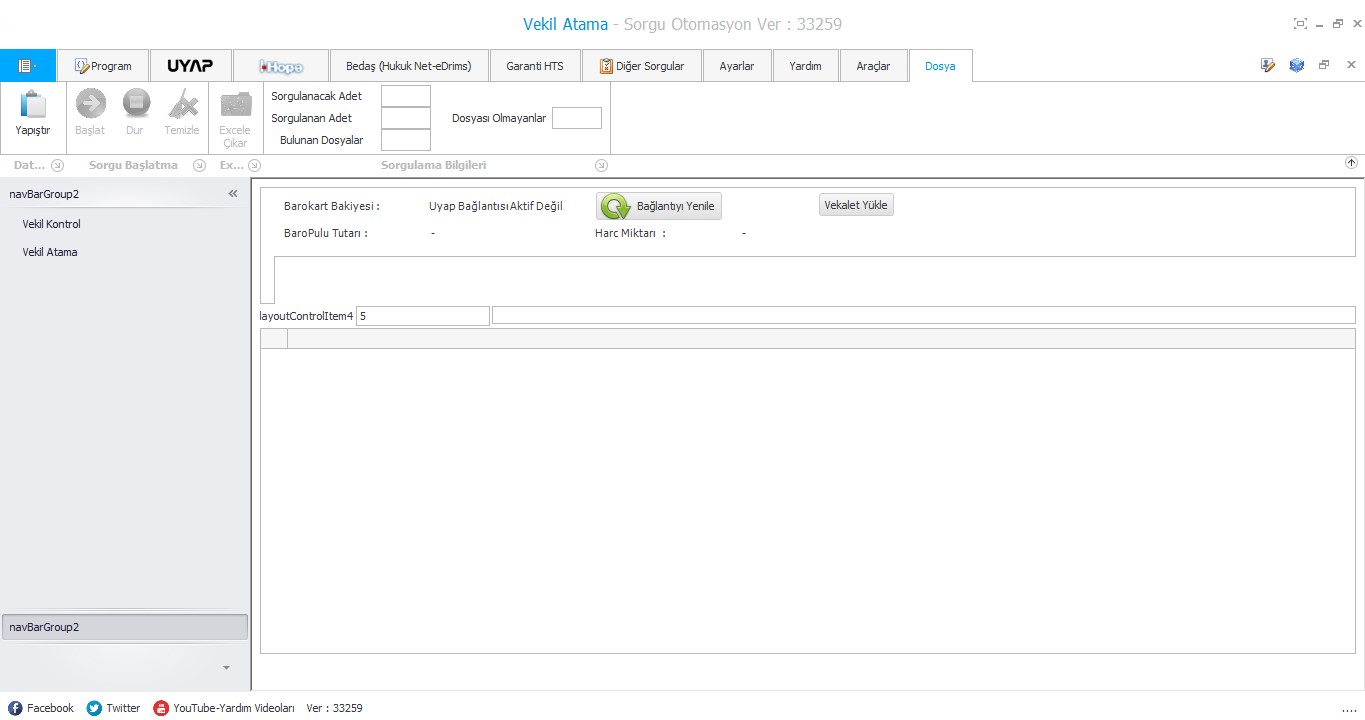Open the navigation pane options dropdown arrow
Viewport: 1365px width, 720px height.
pyautogui.click(x=226, y=667)
